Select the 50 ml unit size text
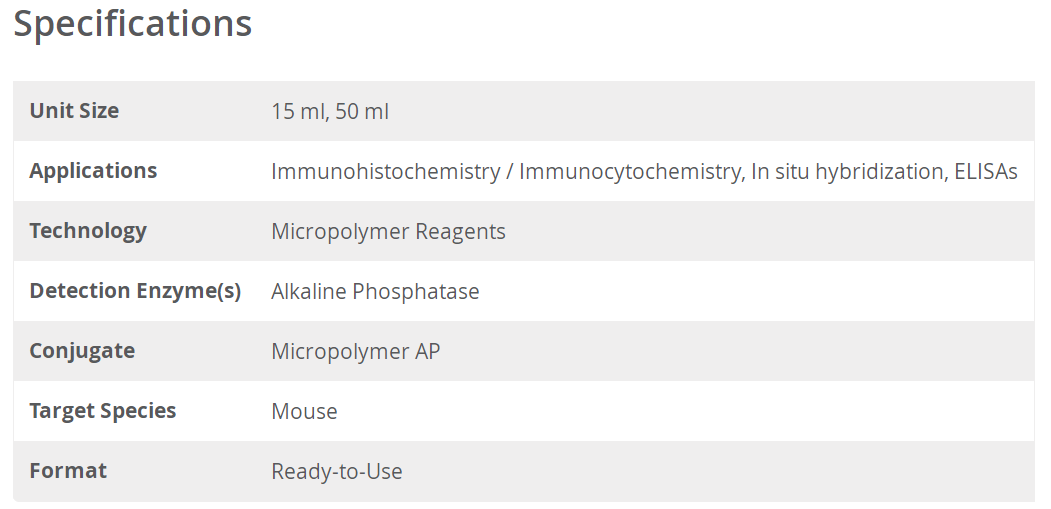 coord(362,112)
